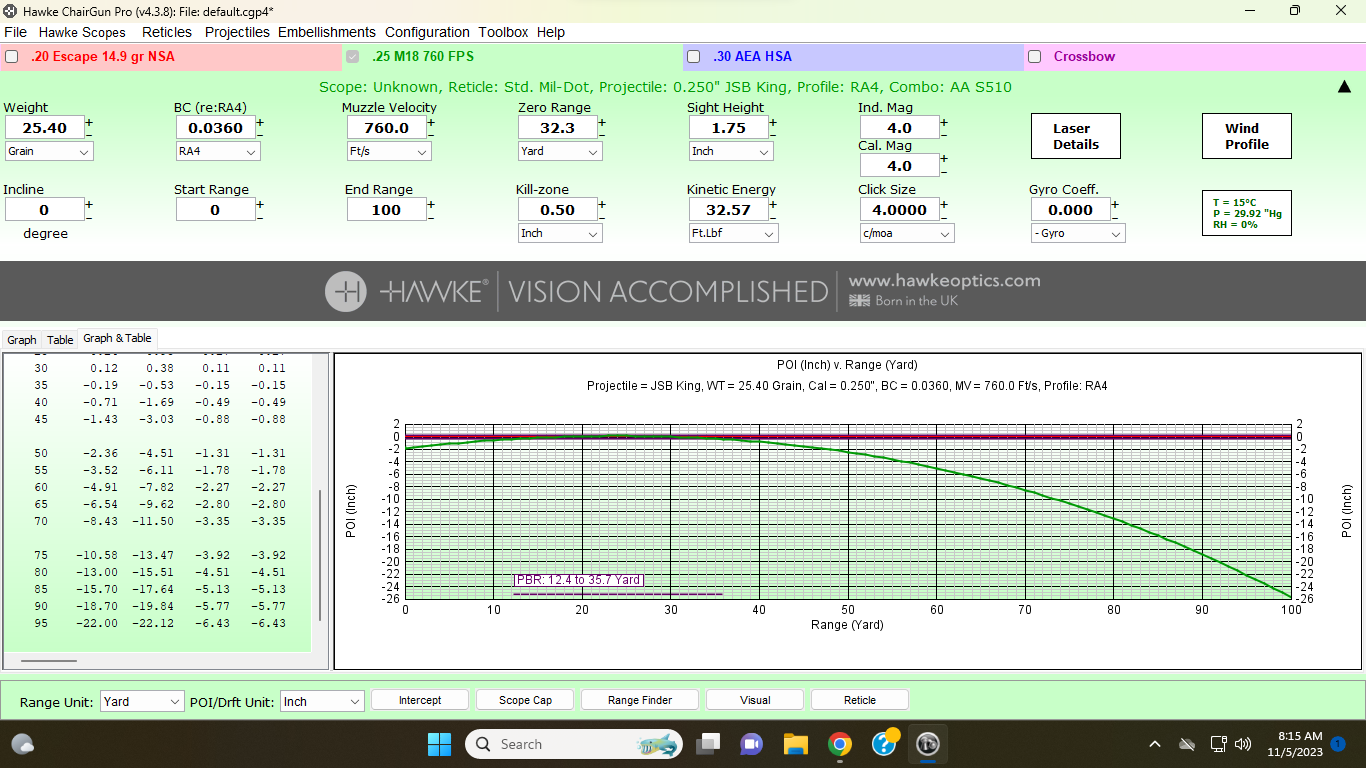This screenshot has width=1366, height=768.
Task: Open the Hawke Scopes menu
Action: [x=83, y=32]
